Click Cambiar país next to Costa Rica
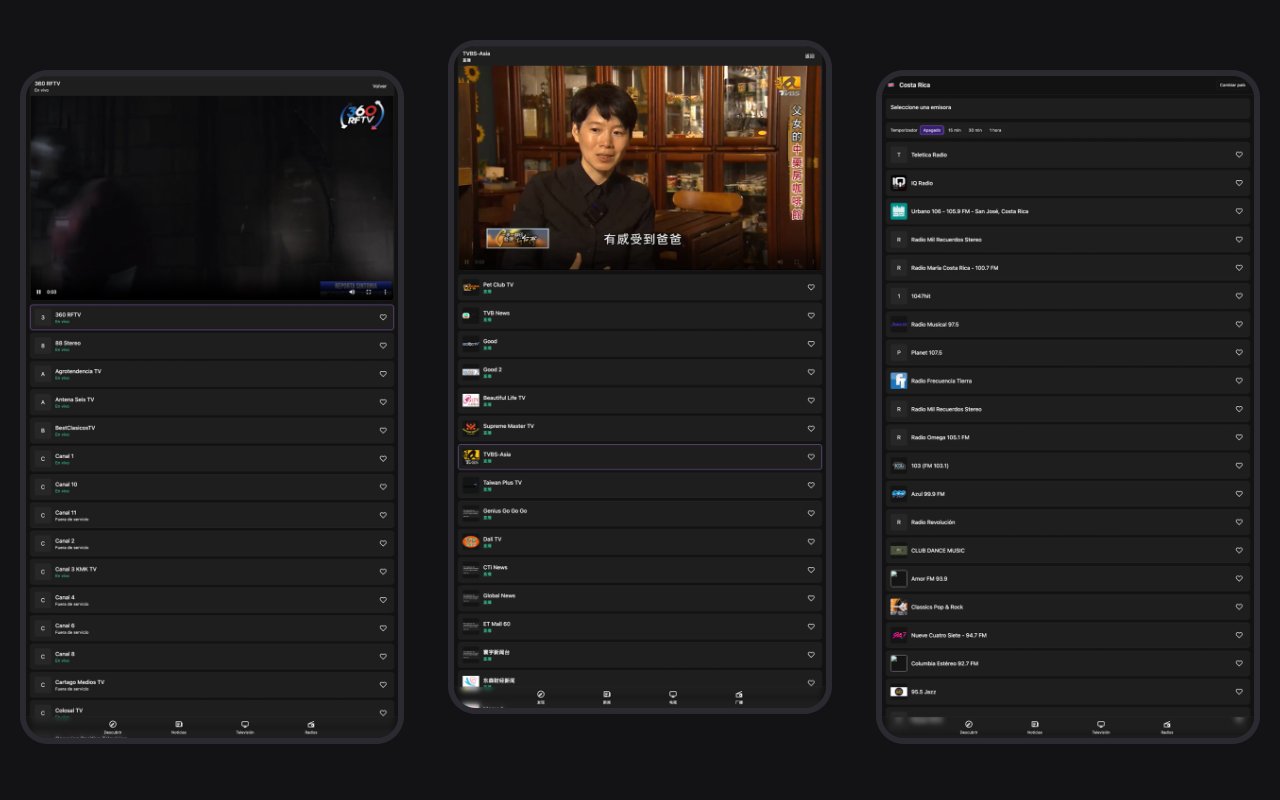The image size is (1280, 800). 1233,85
